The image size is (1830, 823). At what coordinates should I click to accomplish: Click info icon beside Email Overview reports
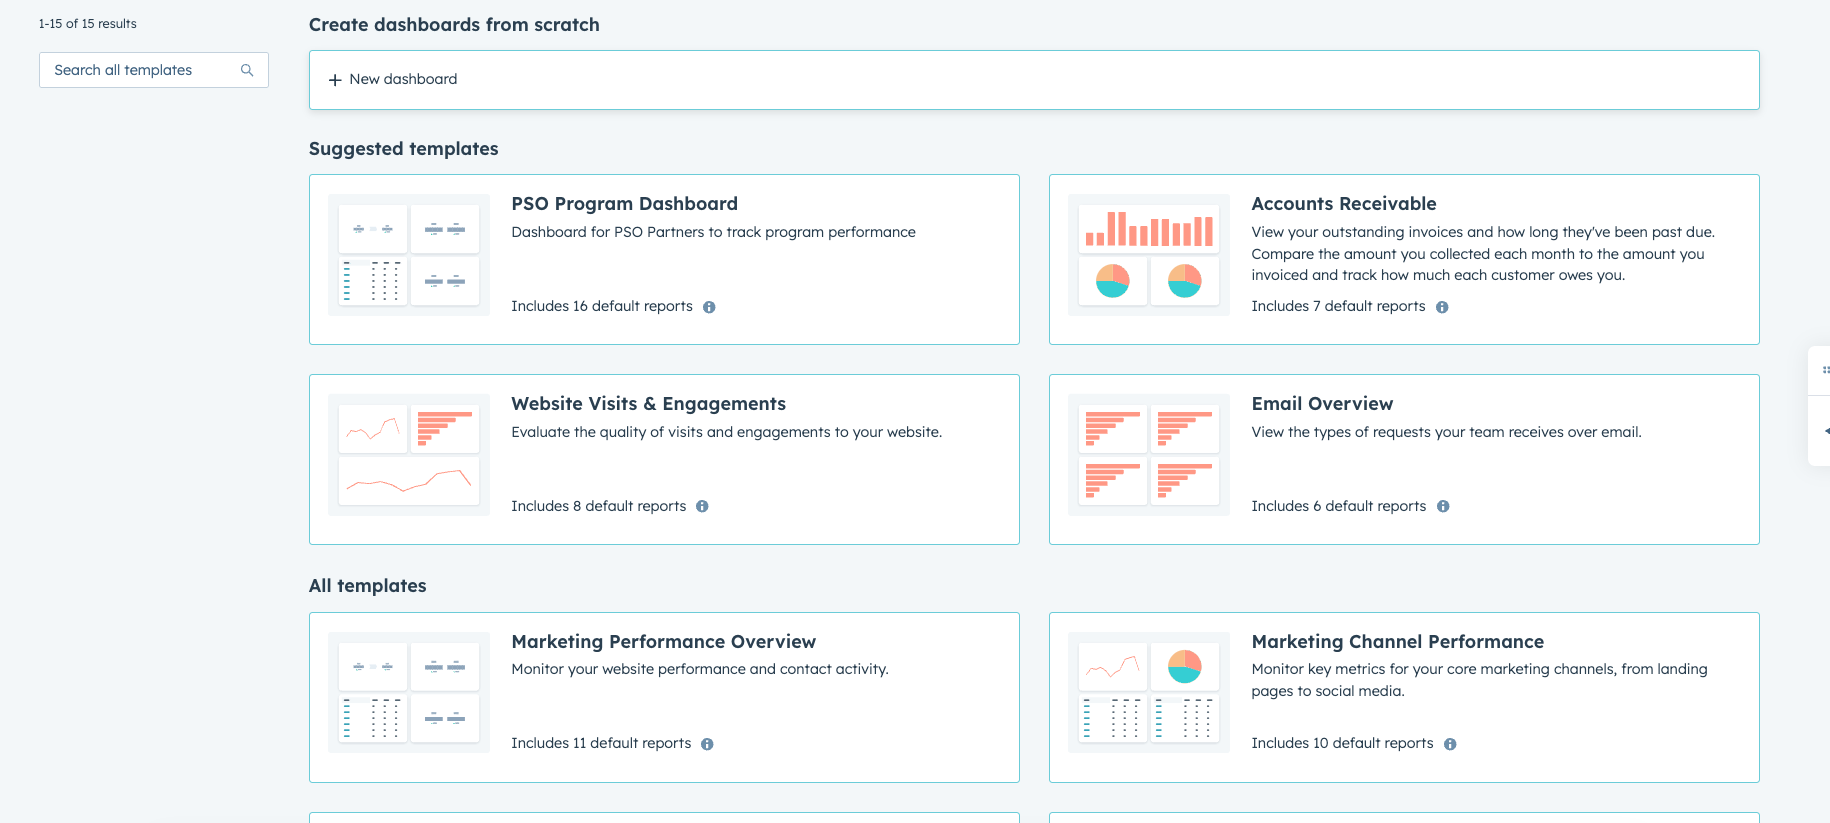1443,507
